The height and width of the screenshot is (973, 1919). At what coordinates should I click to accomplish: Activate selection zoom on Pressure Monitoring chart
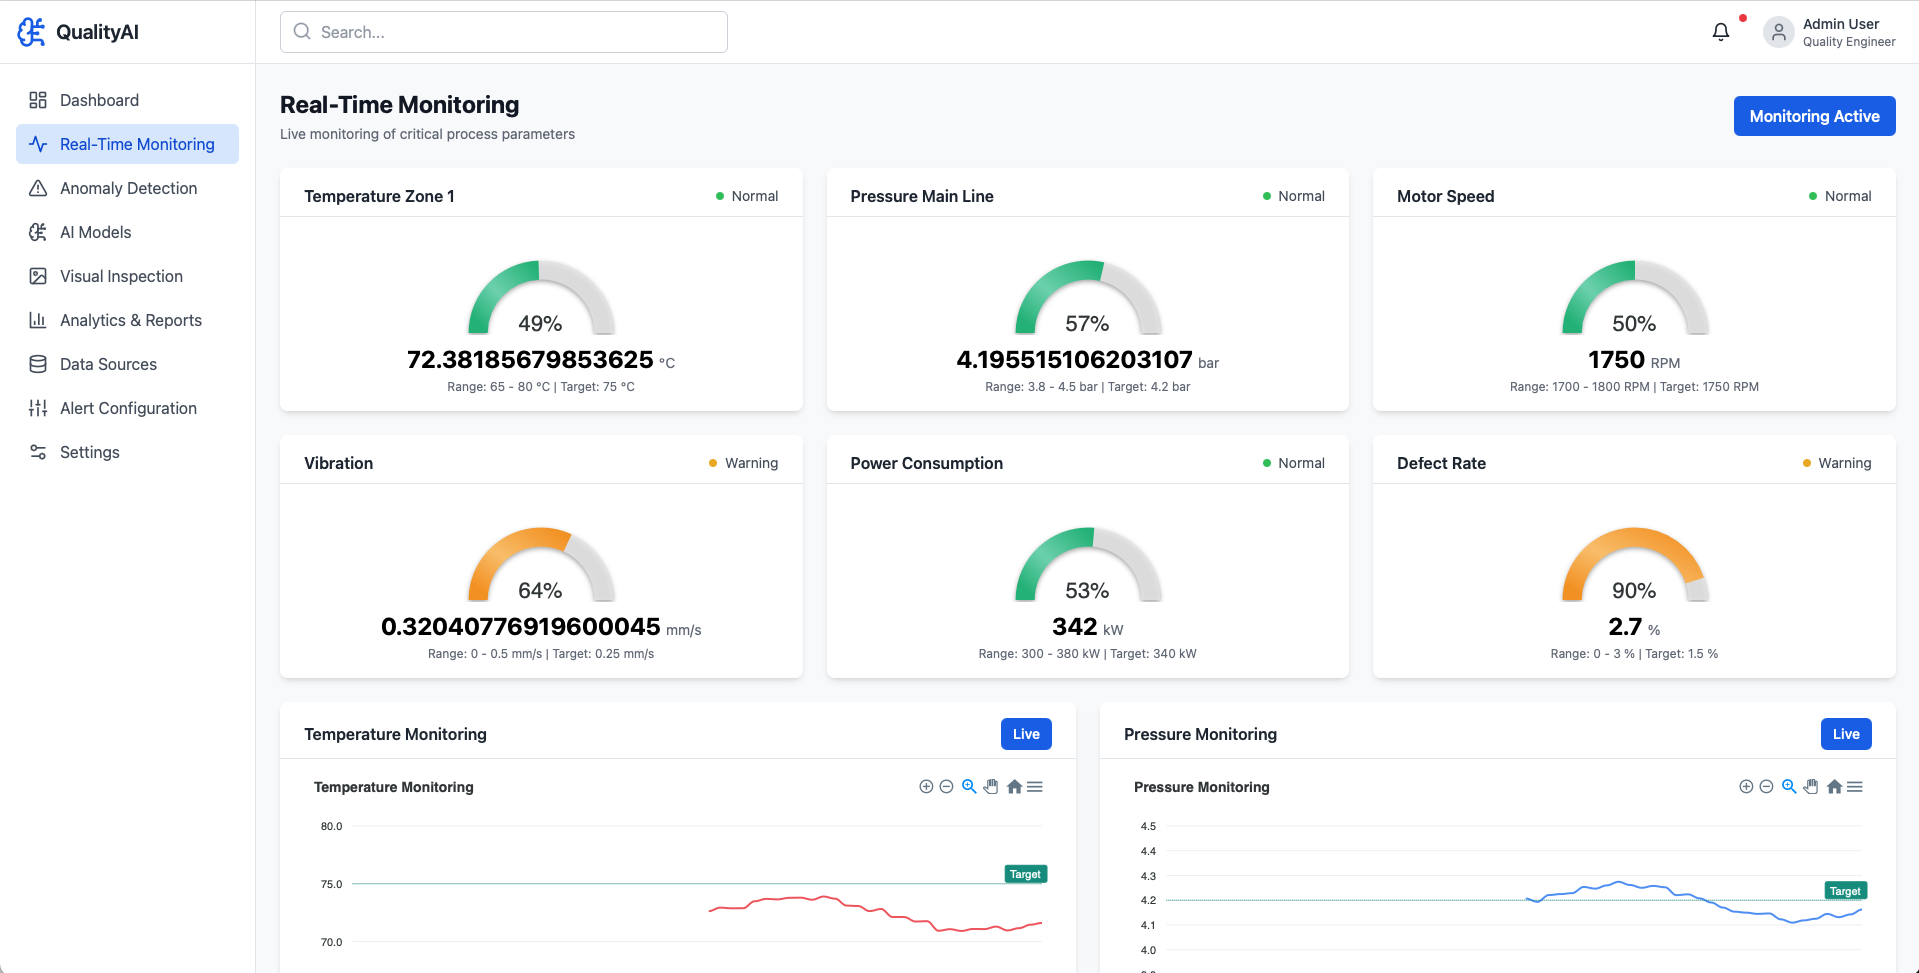pos(1789,787)
